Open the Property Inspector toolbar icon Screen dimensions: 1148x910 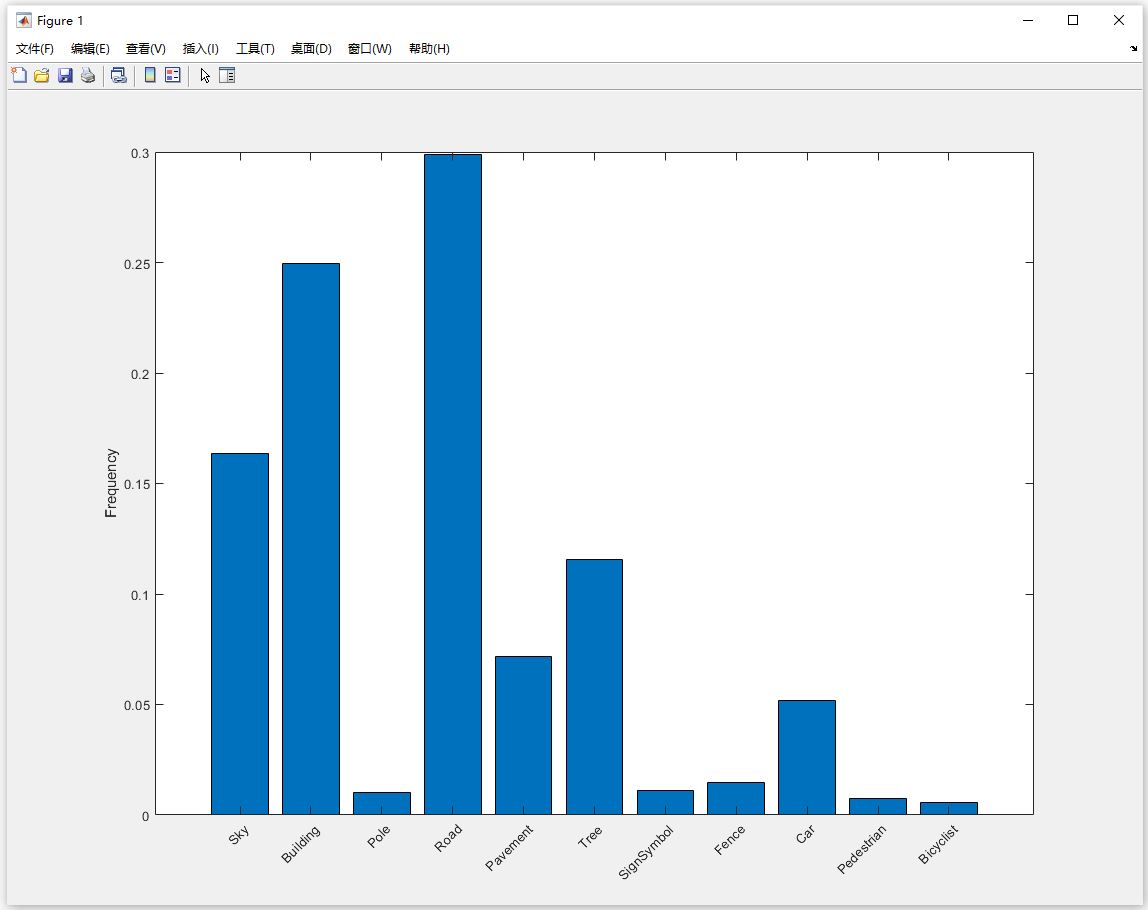click(x=227, y=75)
